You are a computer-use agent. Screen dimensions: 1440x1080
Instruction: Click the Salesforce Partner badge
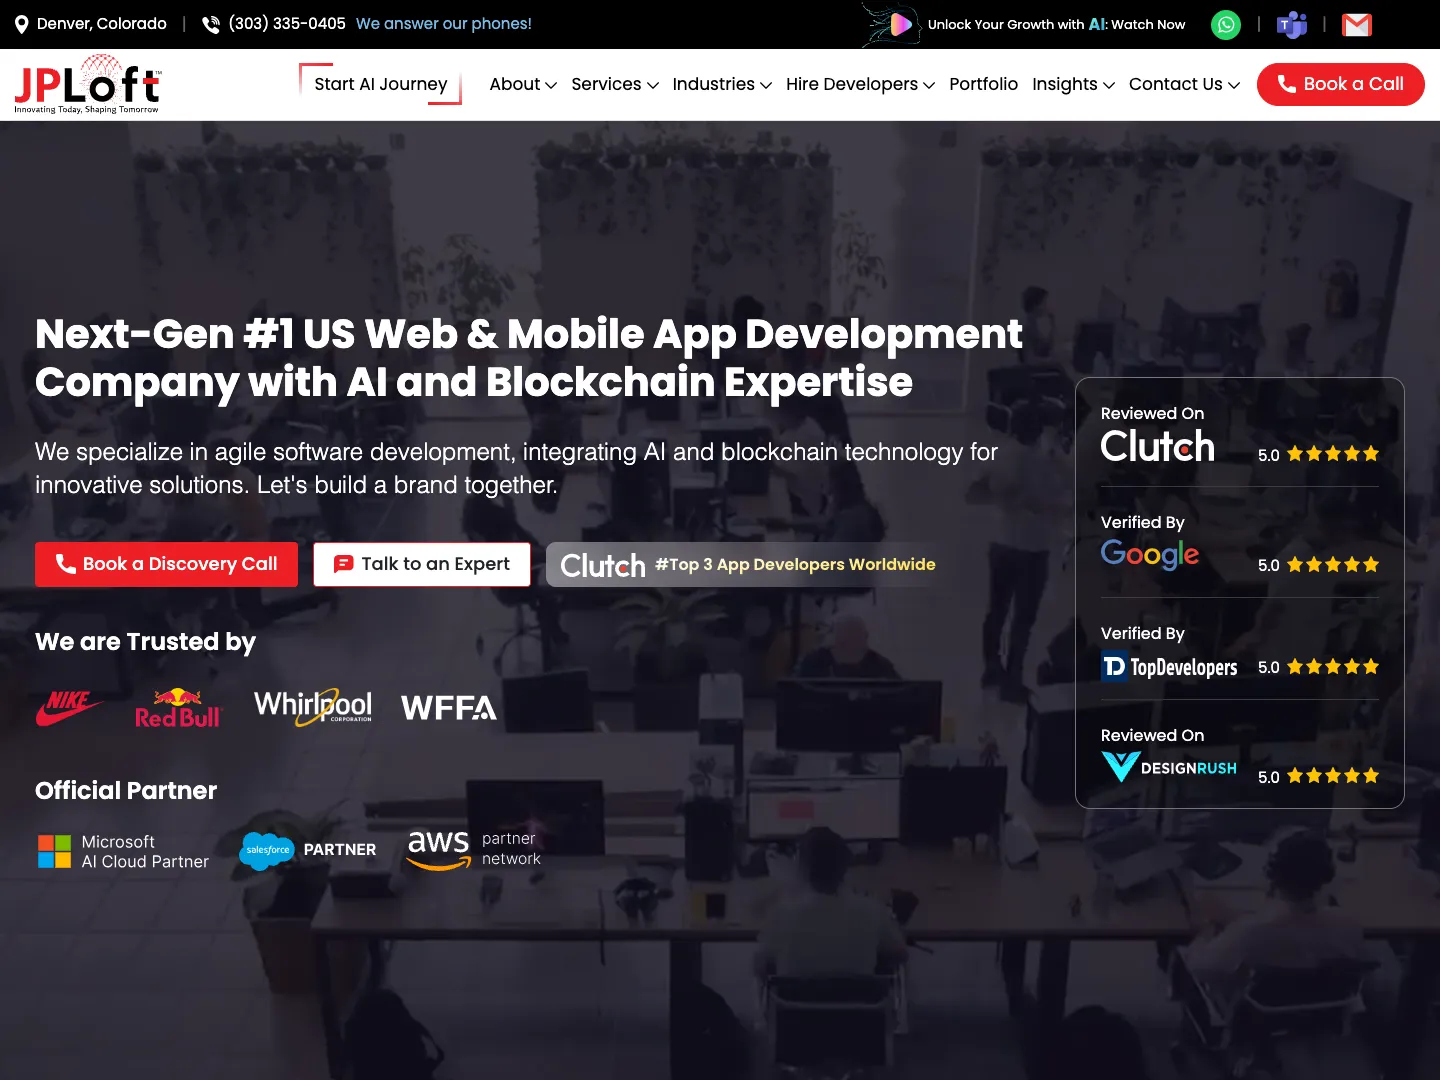(x=308, y=850)
